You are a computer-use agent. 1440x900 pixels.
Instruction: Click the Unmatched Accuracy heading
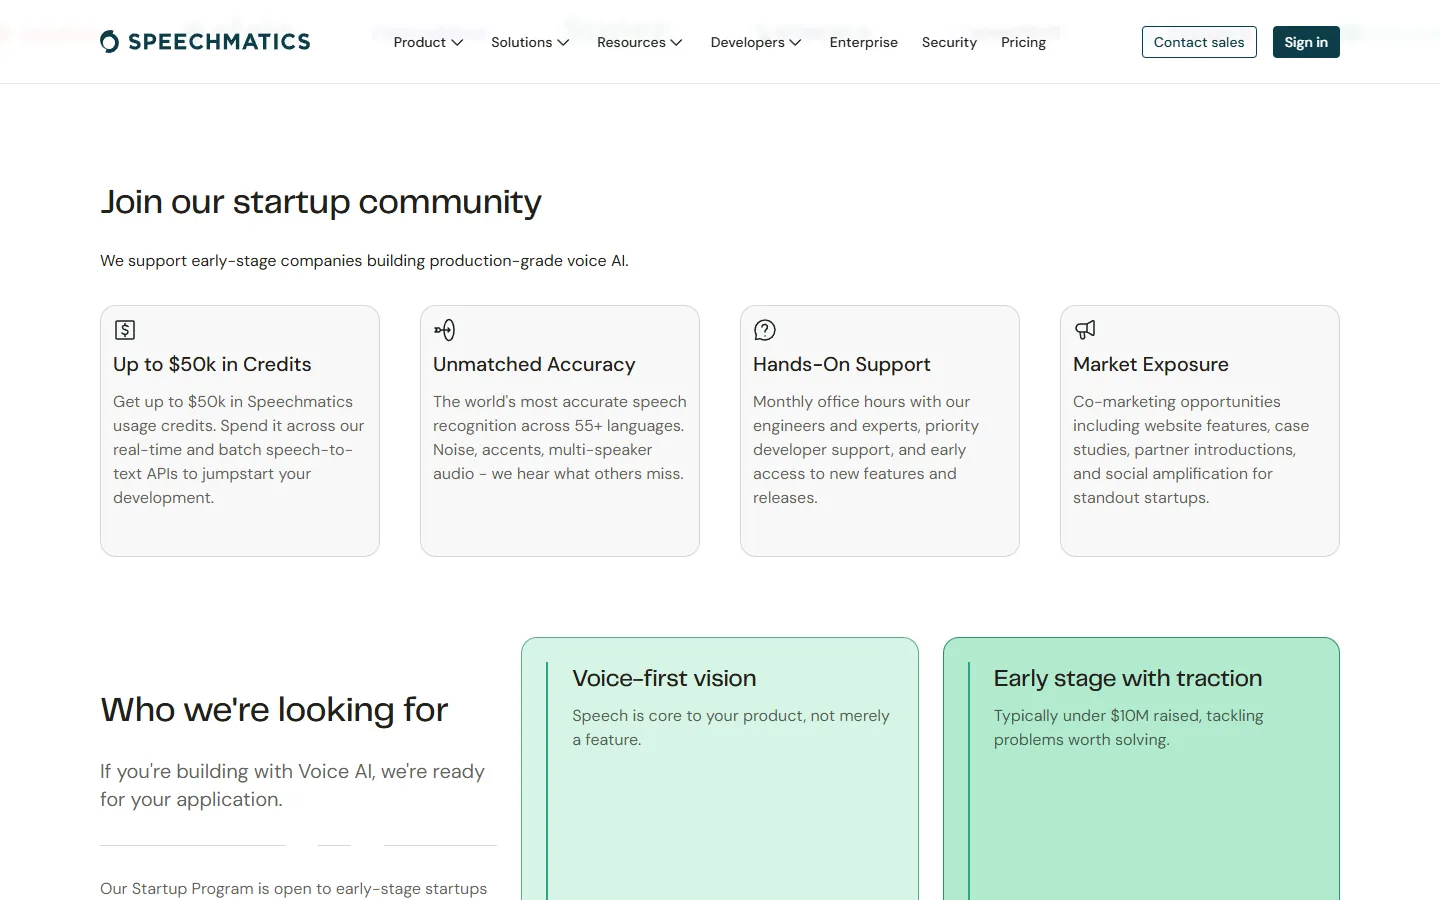[x=534, y=365]
